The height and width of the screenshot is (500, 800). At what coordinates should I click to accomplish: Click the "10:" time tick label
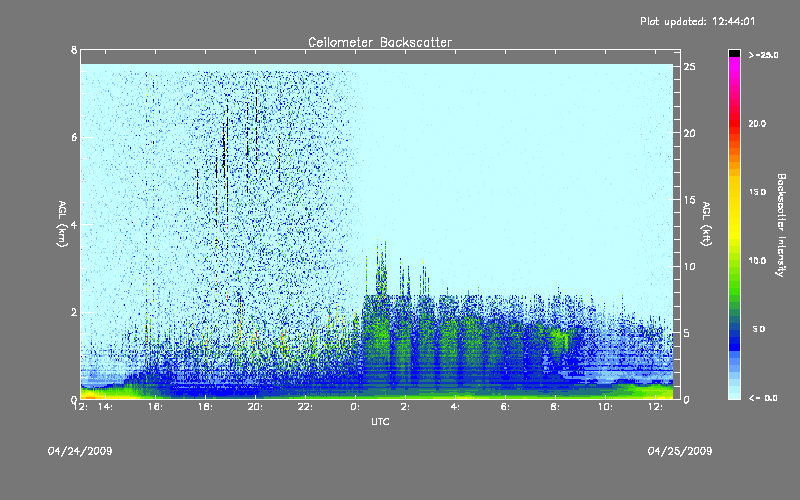[x=606, y=407]
